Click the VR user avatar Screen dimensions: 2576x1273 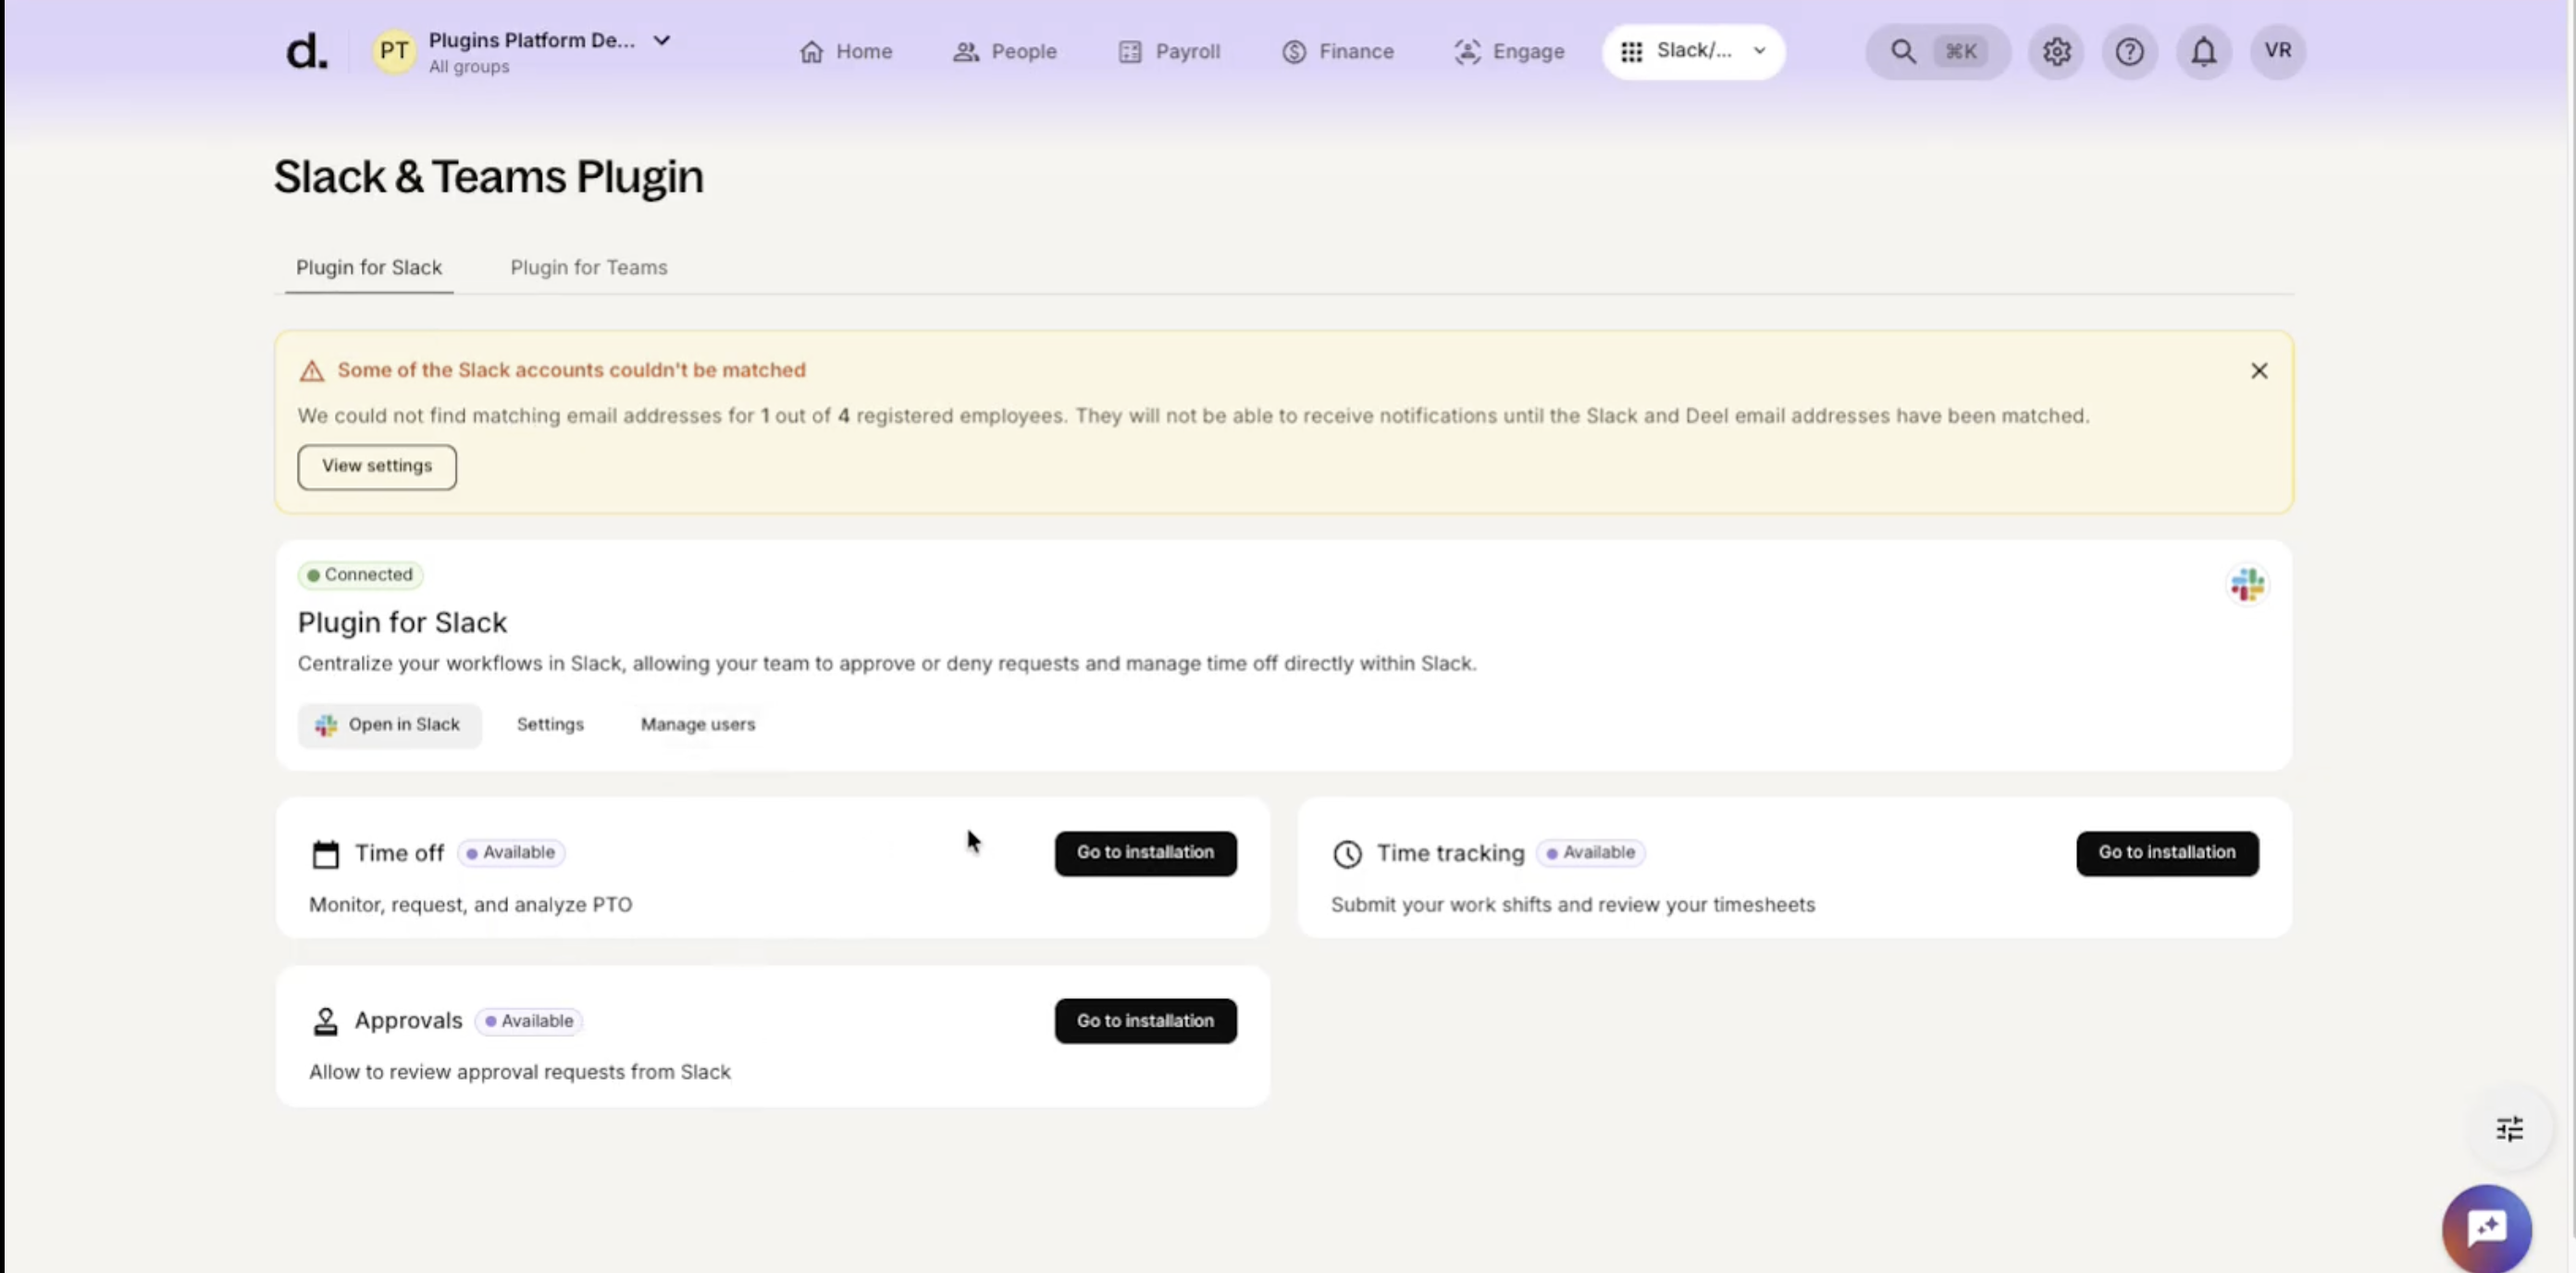2277,51
